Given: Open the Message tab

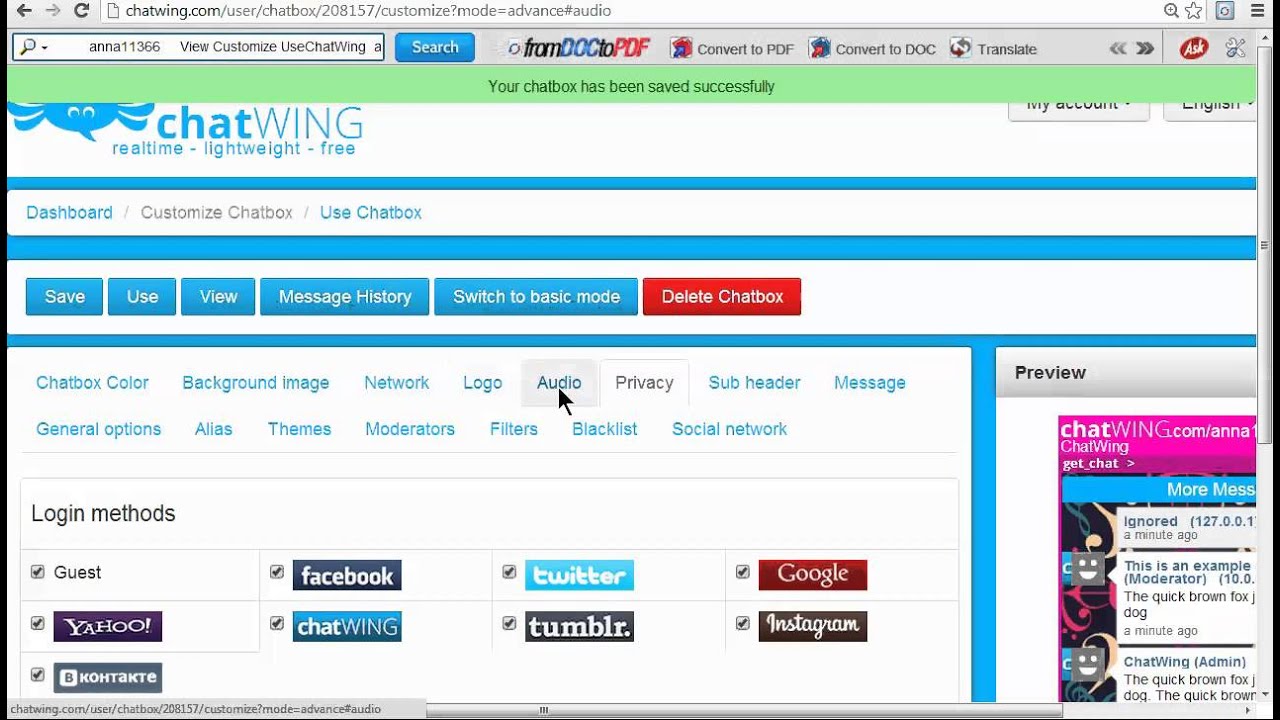Looking at the screenshot, I should [x=870, y=383].
